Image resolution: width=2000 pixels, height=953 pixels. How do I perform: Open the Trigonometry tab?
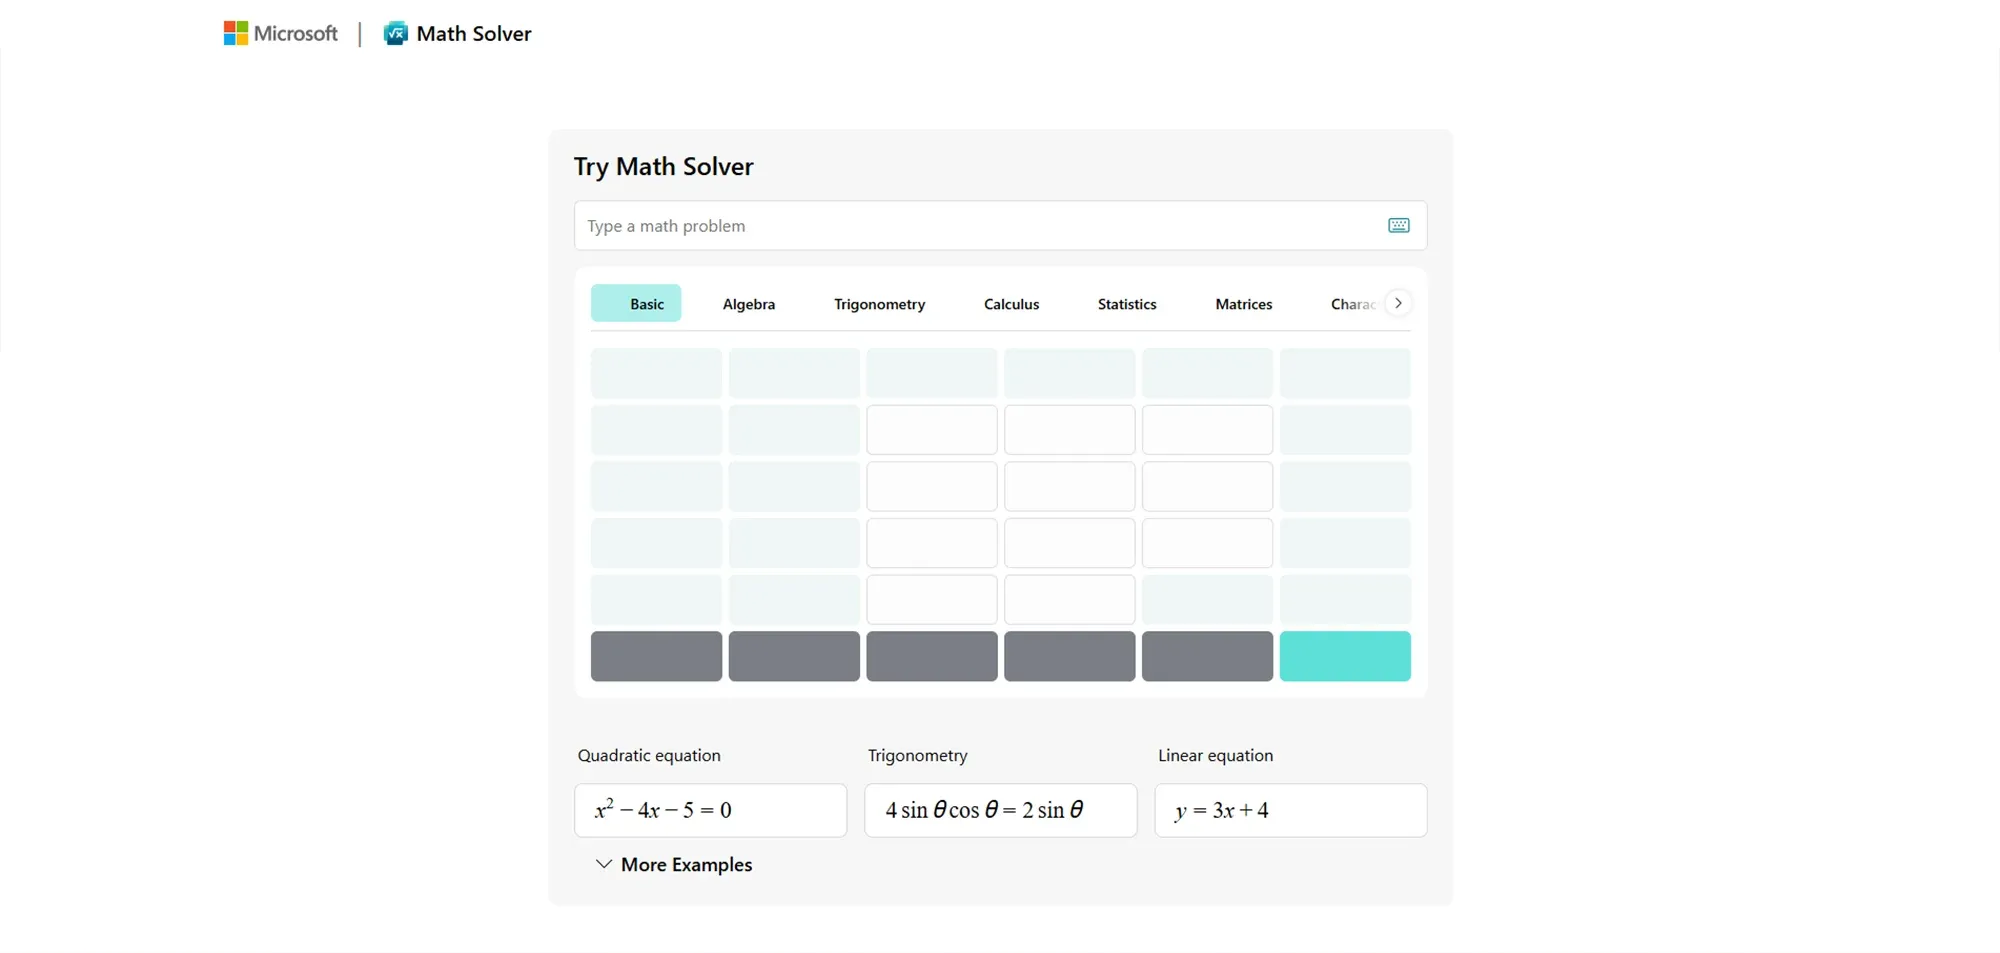click(880, 304)
